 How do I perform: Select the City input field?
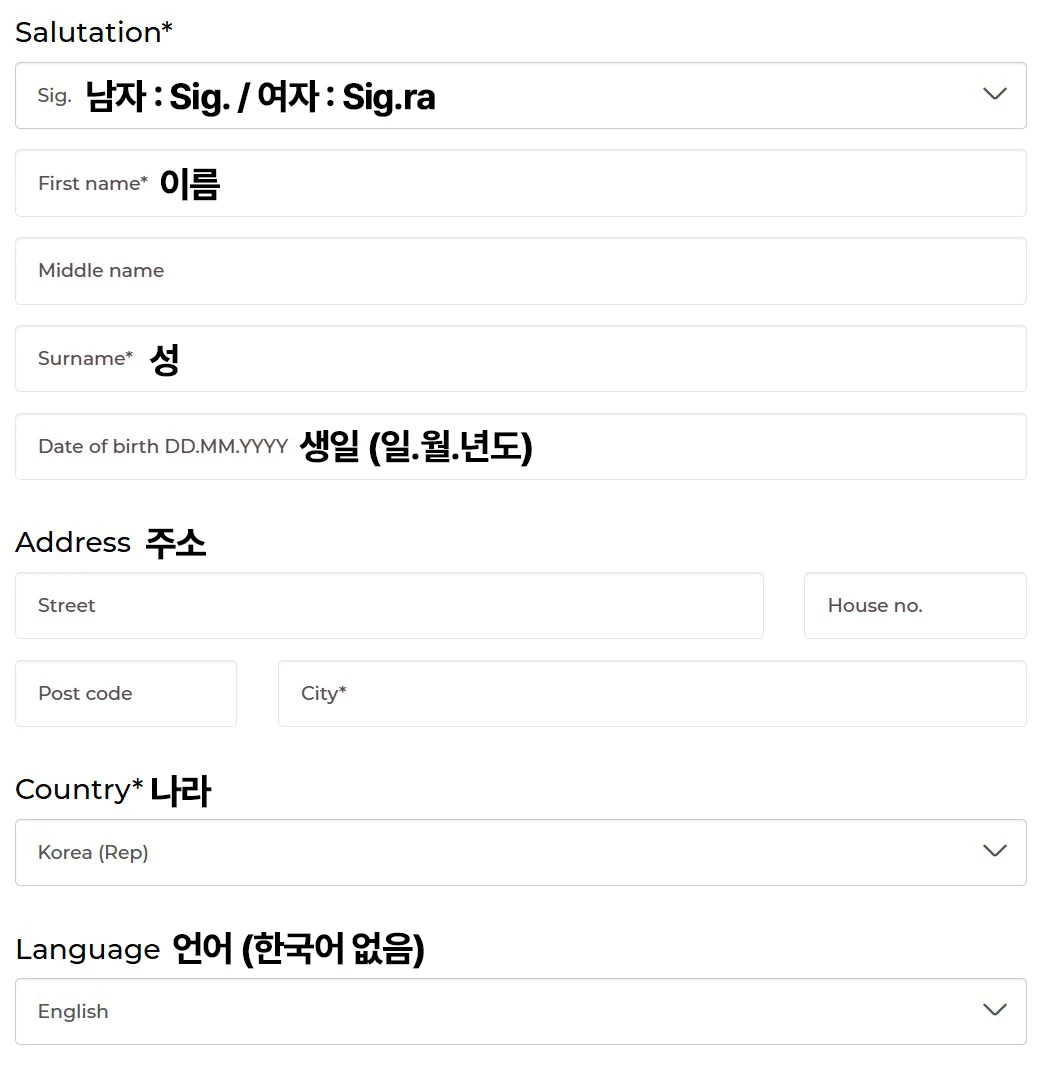(x=652, y=694)
